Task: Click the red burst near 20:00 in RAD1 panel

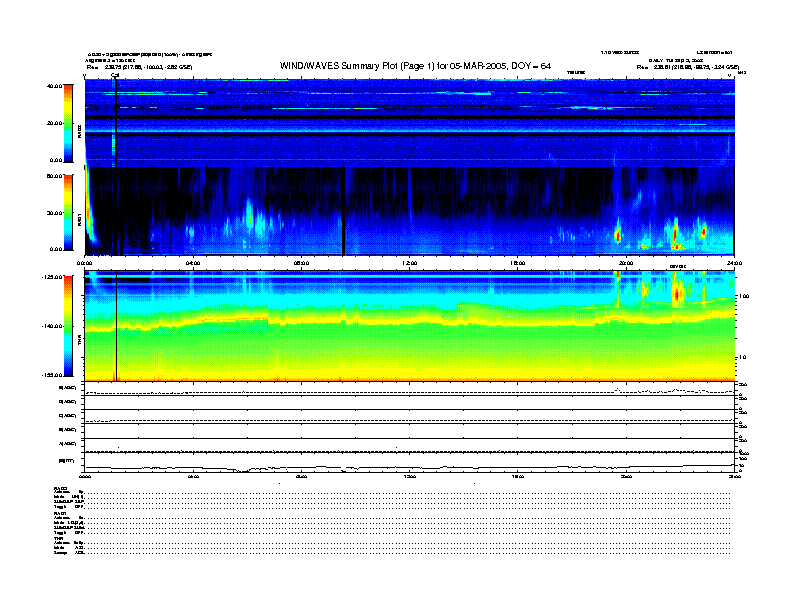Action: pyautogui.click(x=617, y=236)
